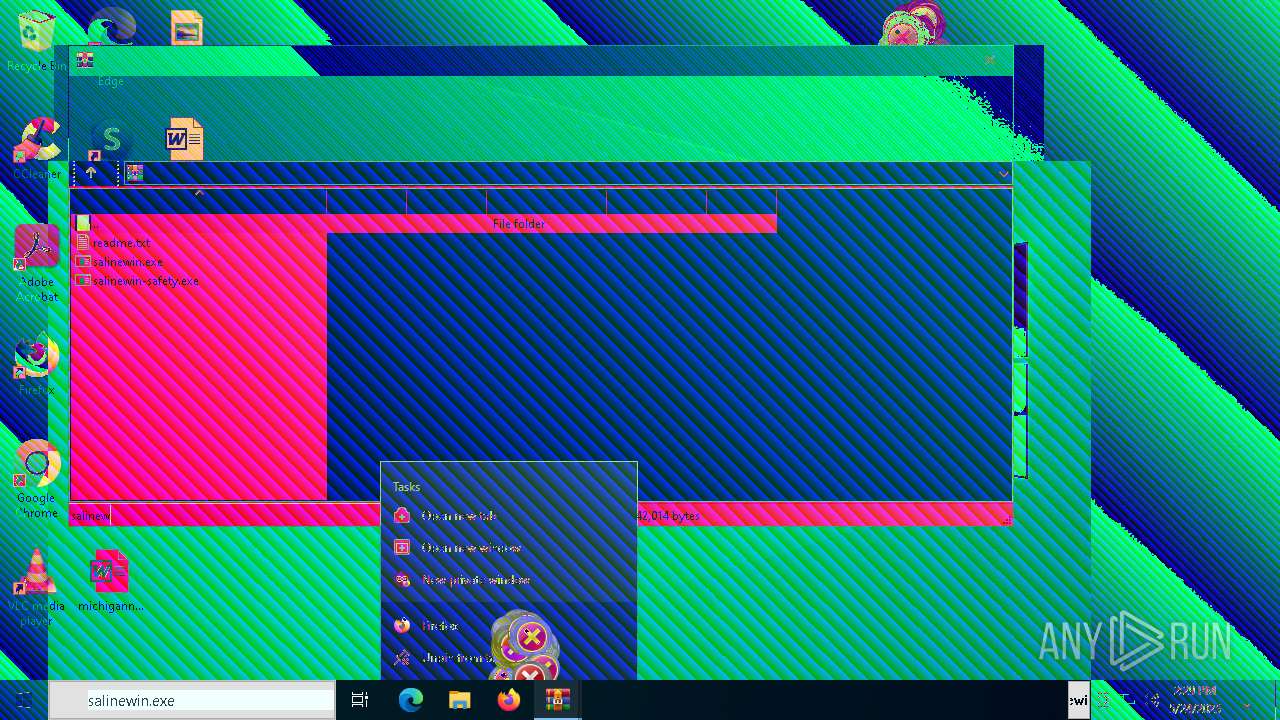Image resolution: width=1280 pixels, height=720 pixels.
Task: Click the WinRAR title bar icon
Action: 85,60
